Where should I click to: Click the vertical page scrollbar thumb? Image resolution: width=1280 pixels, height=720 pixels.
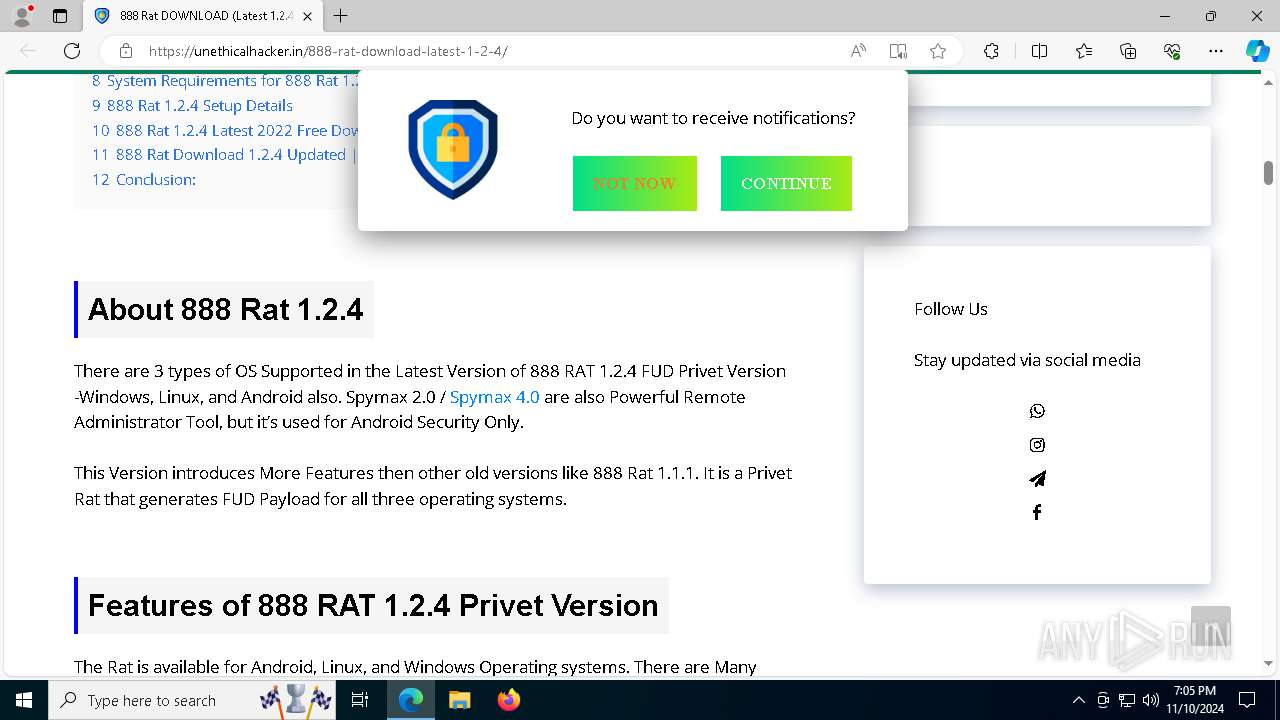click(1268, 172)
